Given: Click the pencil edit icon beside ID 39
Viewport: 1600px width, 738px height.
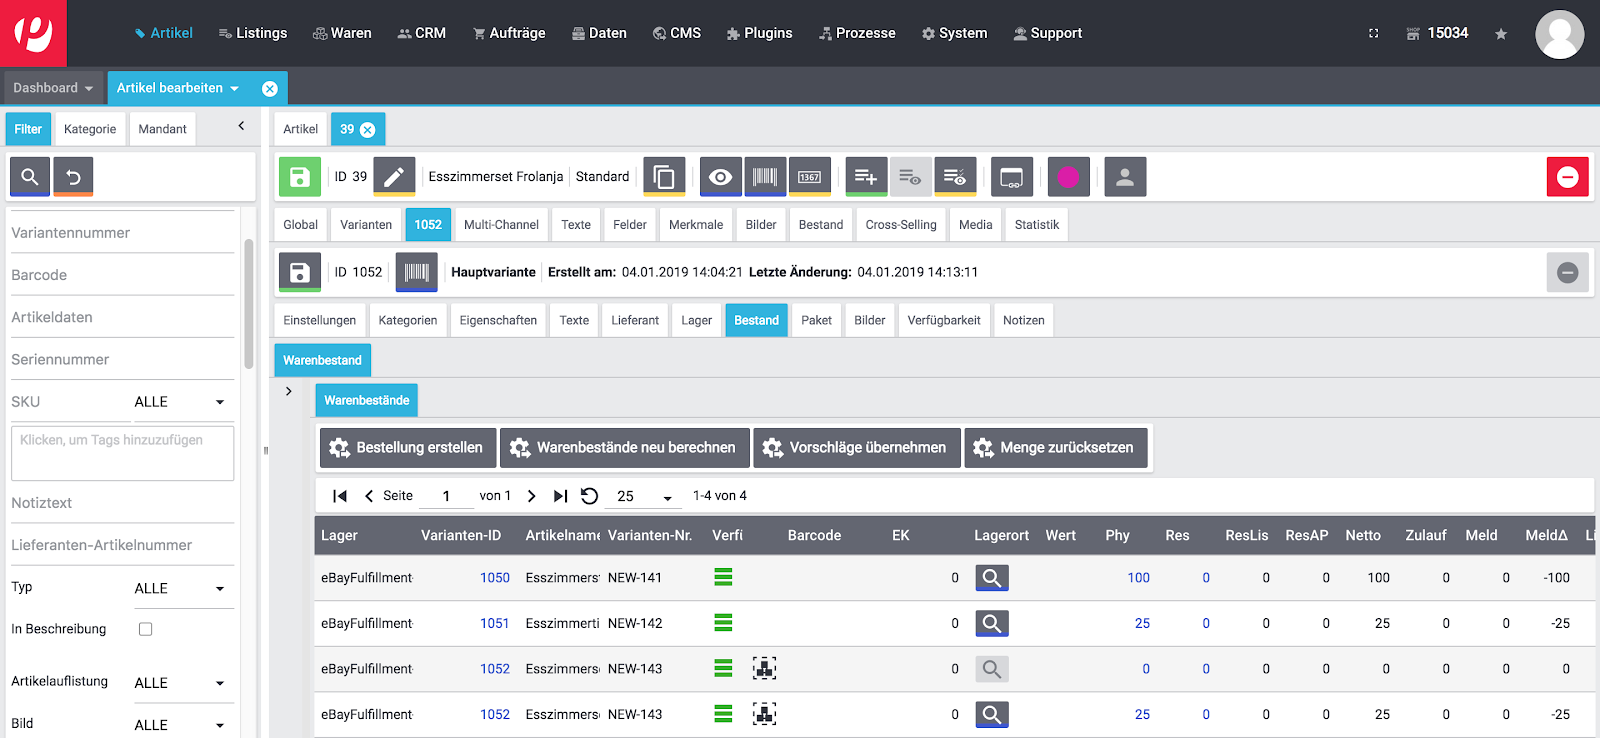Looking at the screenshot, I should point(394,177).
